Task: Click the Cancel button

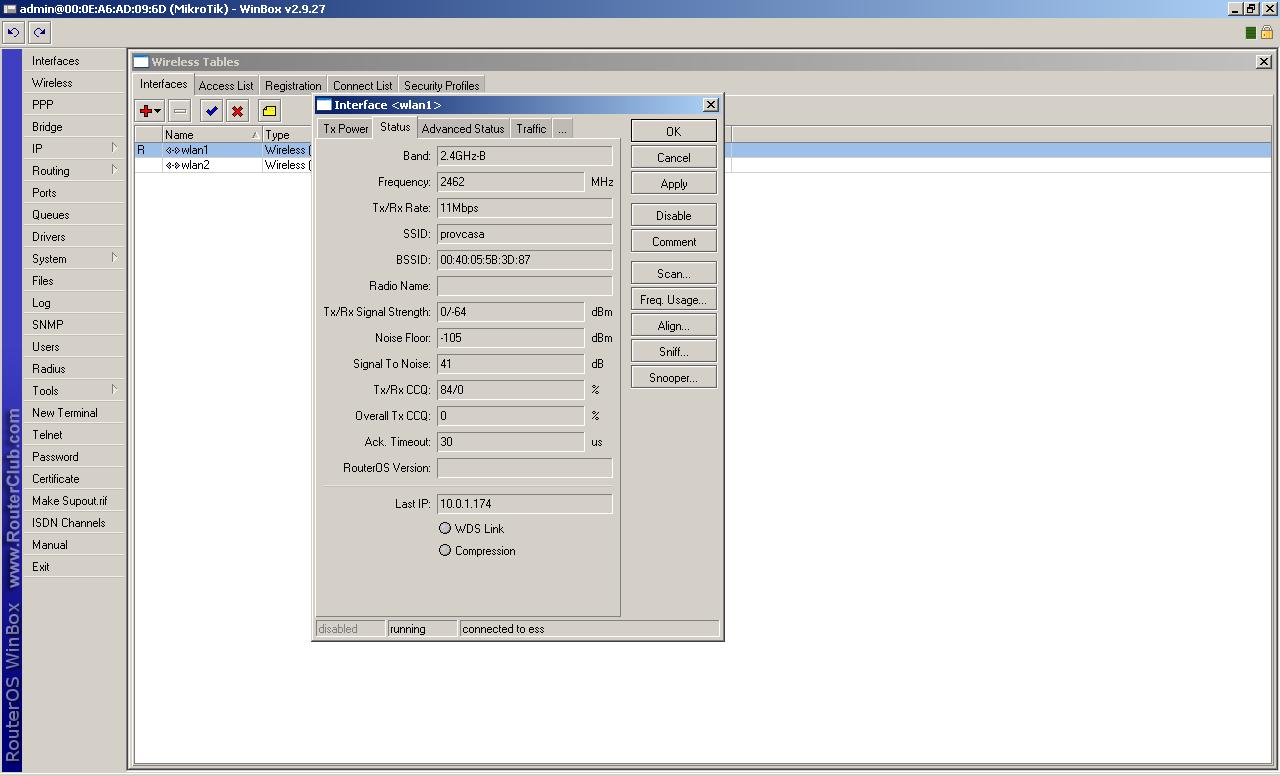Action: tap(674, 157)
